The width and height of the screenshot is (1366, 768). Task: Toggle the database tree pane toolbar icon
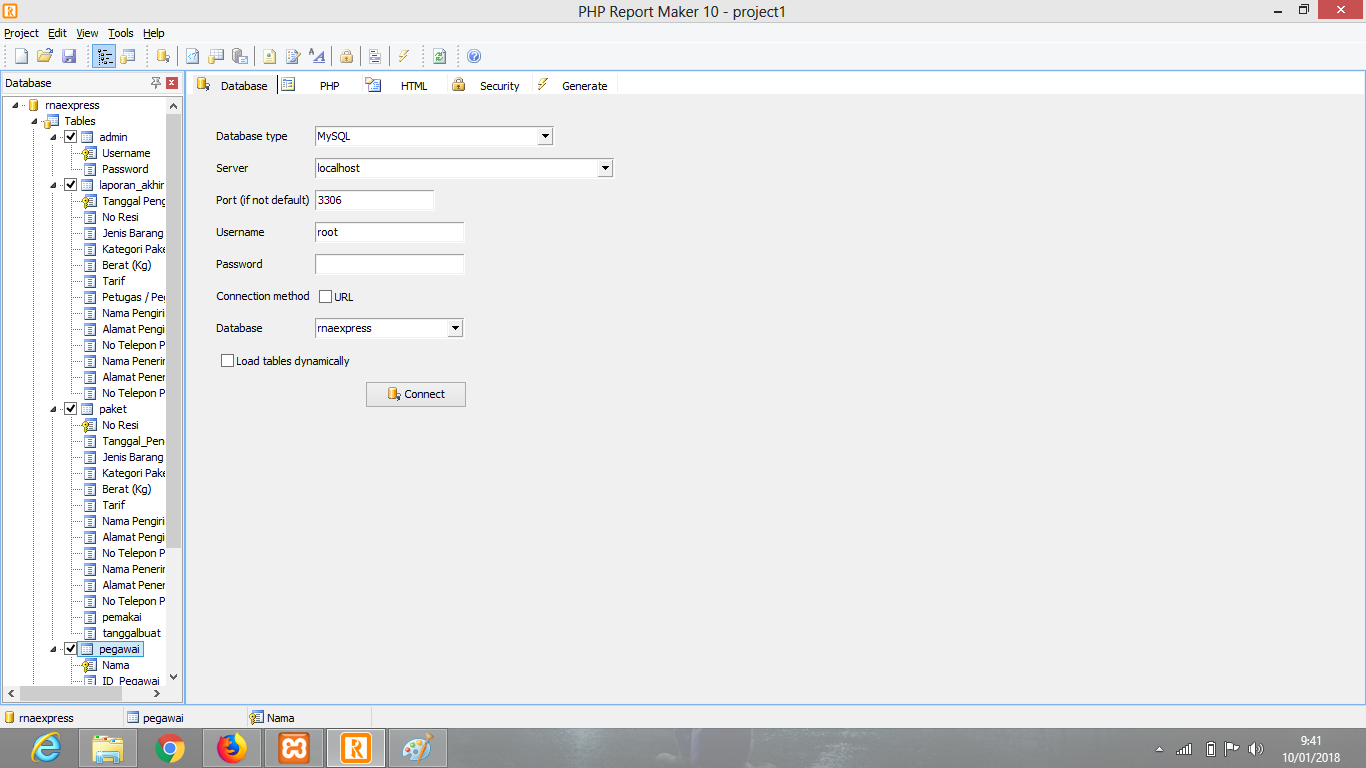(104, 56)
